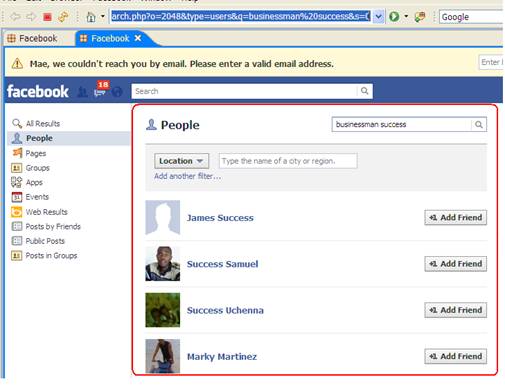Click the browser reload icon
Viewport: 505px width, 386px height.
tap(63, 16)
